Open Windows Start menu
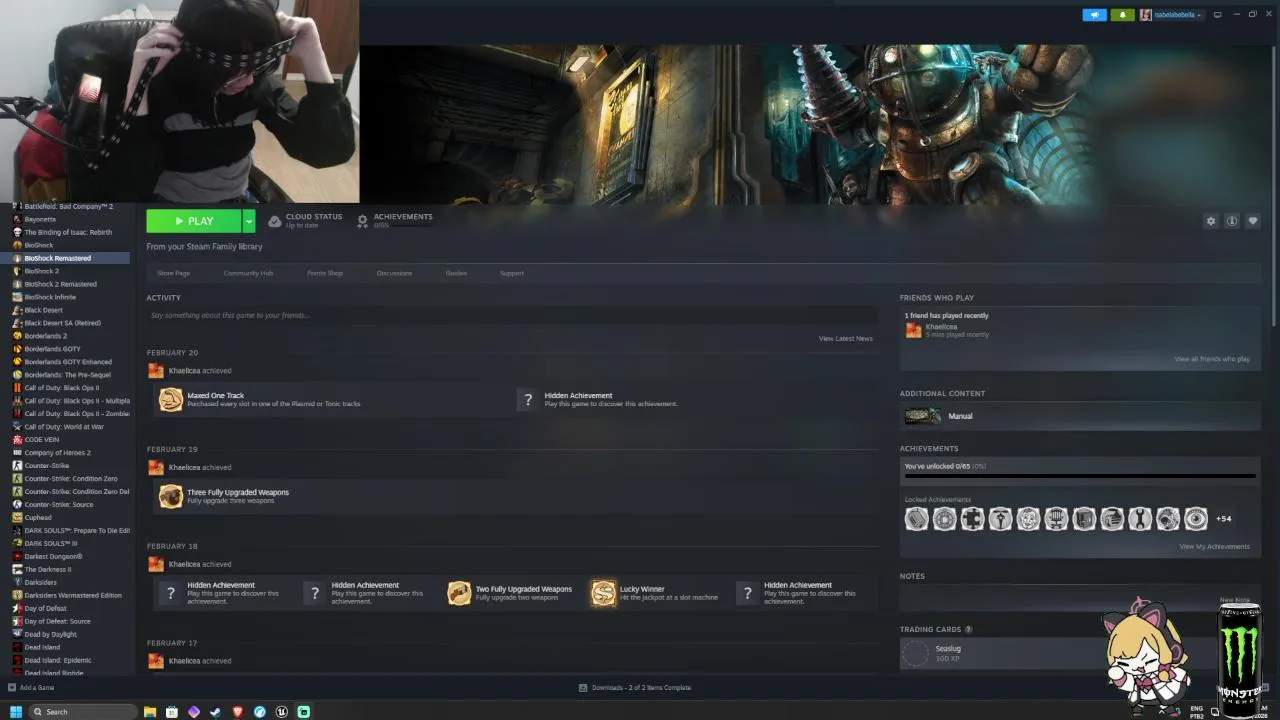Viewport: 1280px width, 720px height. pos(16,712)
